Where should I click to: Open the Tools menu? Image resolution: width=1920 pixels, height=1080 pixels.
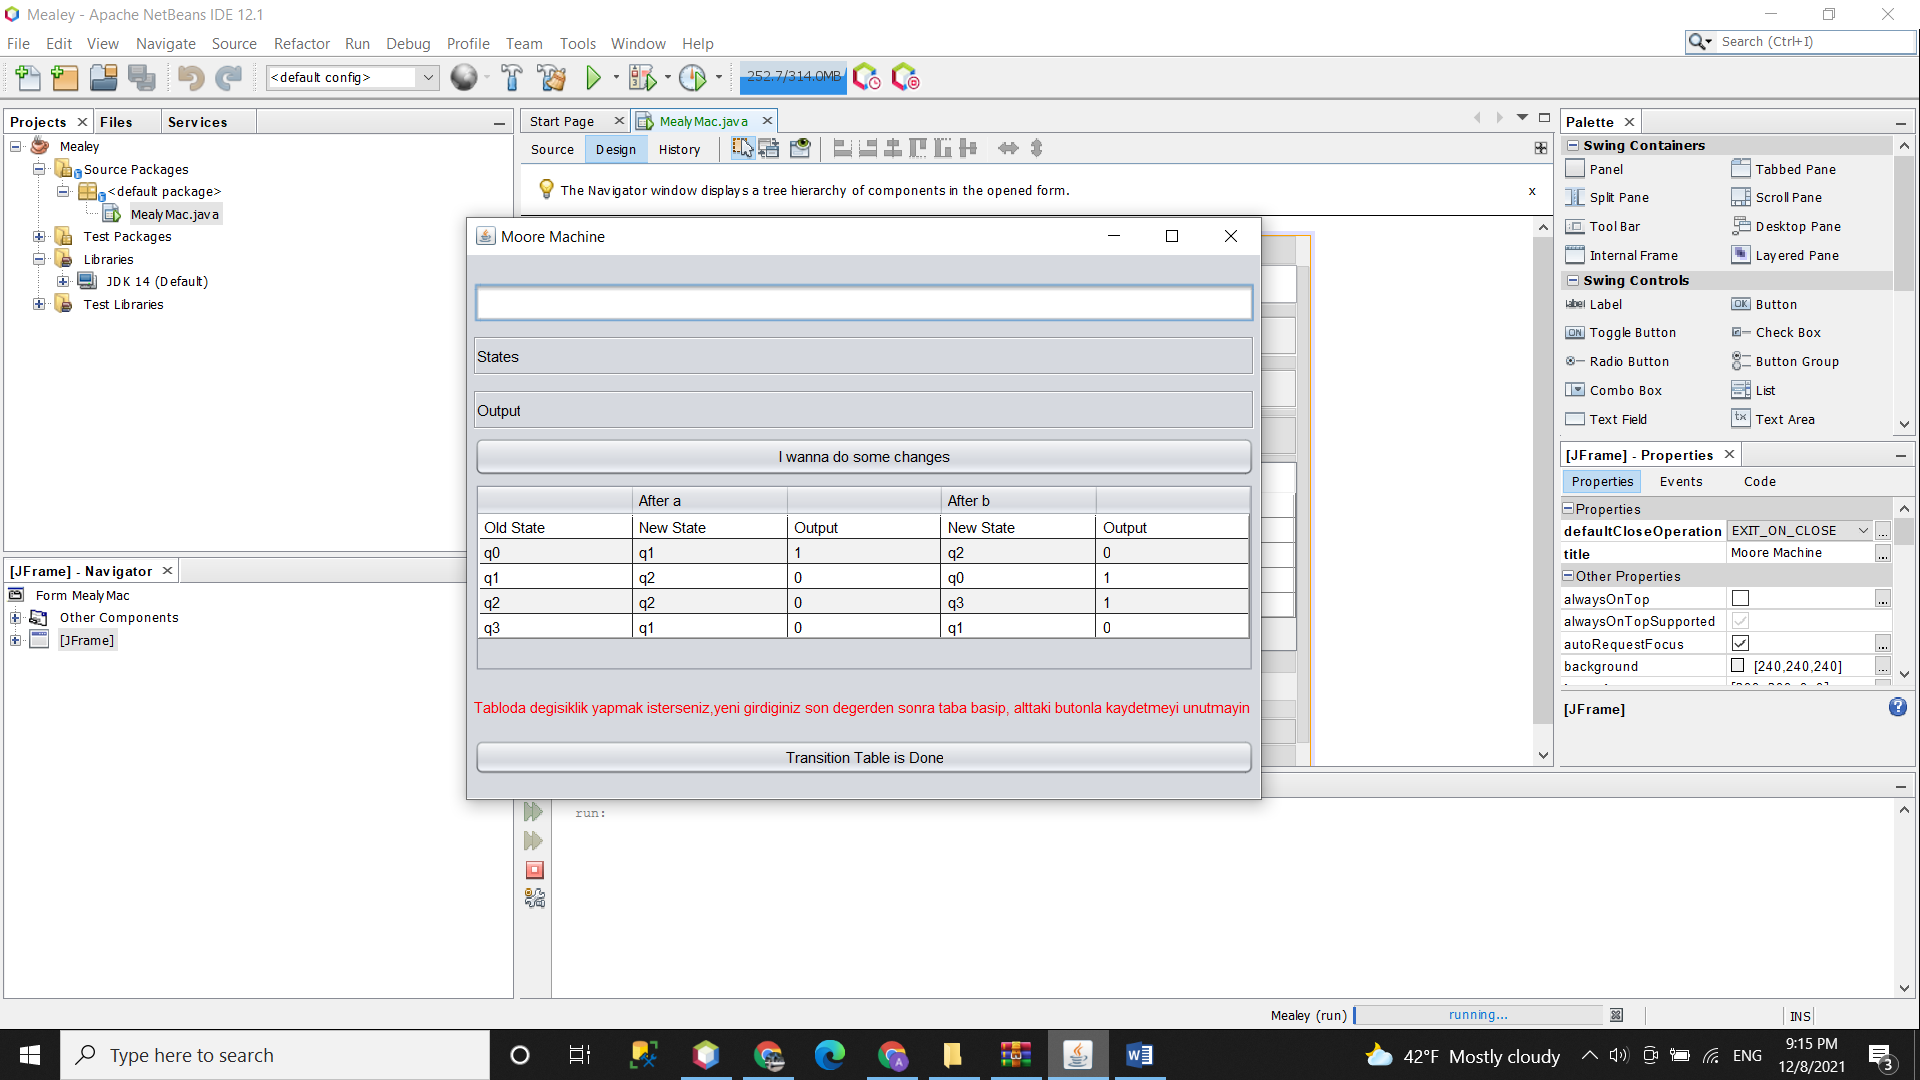(577, 43)
